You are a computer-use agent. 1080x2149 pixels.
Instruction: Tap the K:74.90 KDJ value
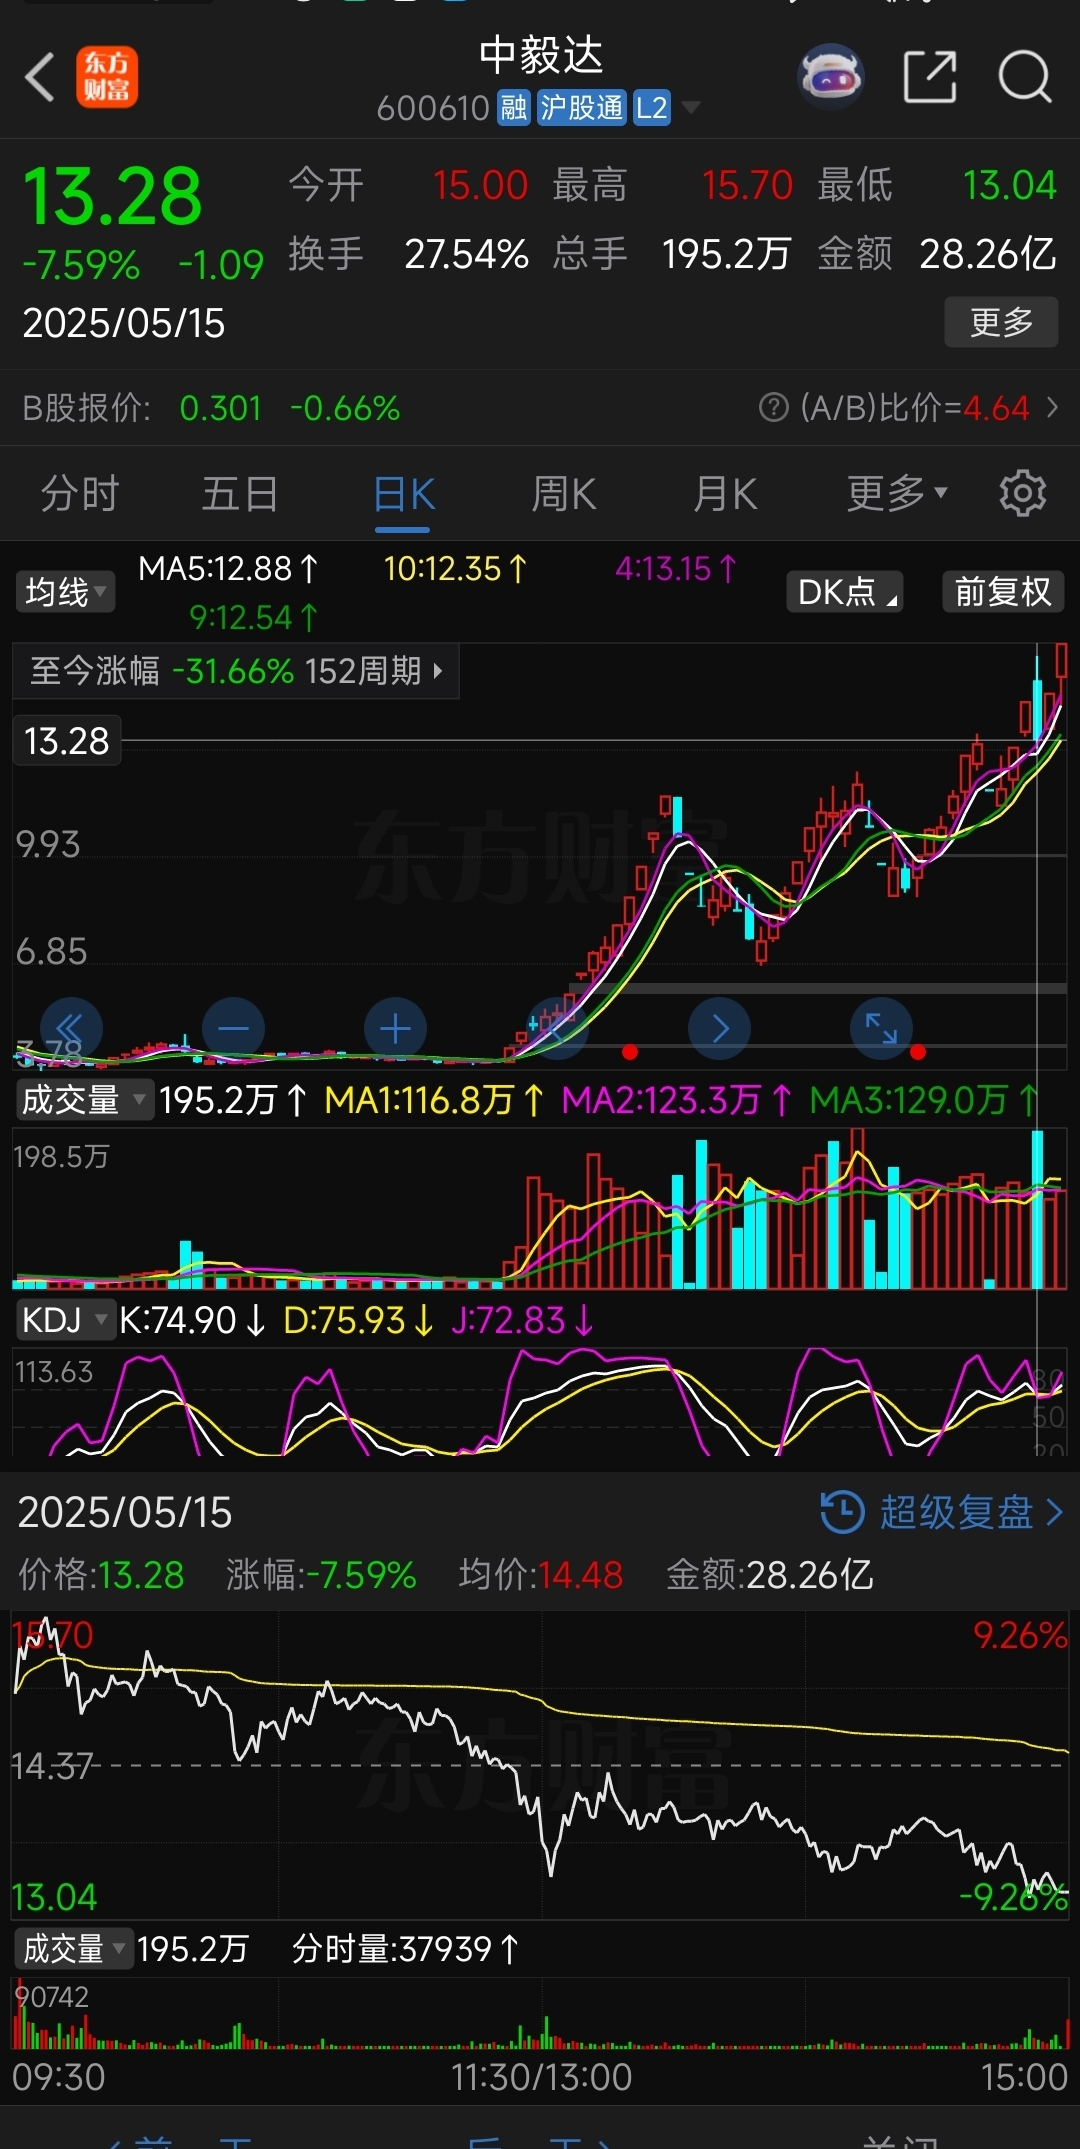pyautogui.click(x=193, y=1320)
